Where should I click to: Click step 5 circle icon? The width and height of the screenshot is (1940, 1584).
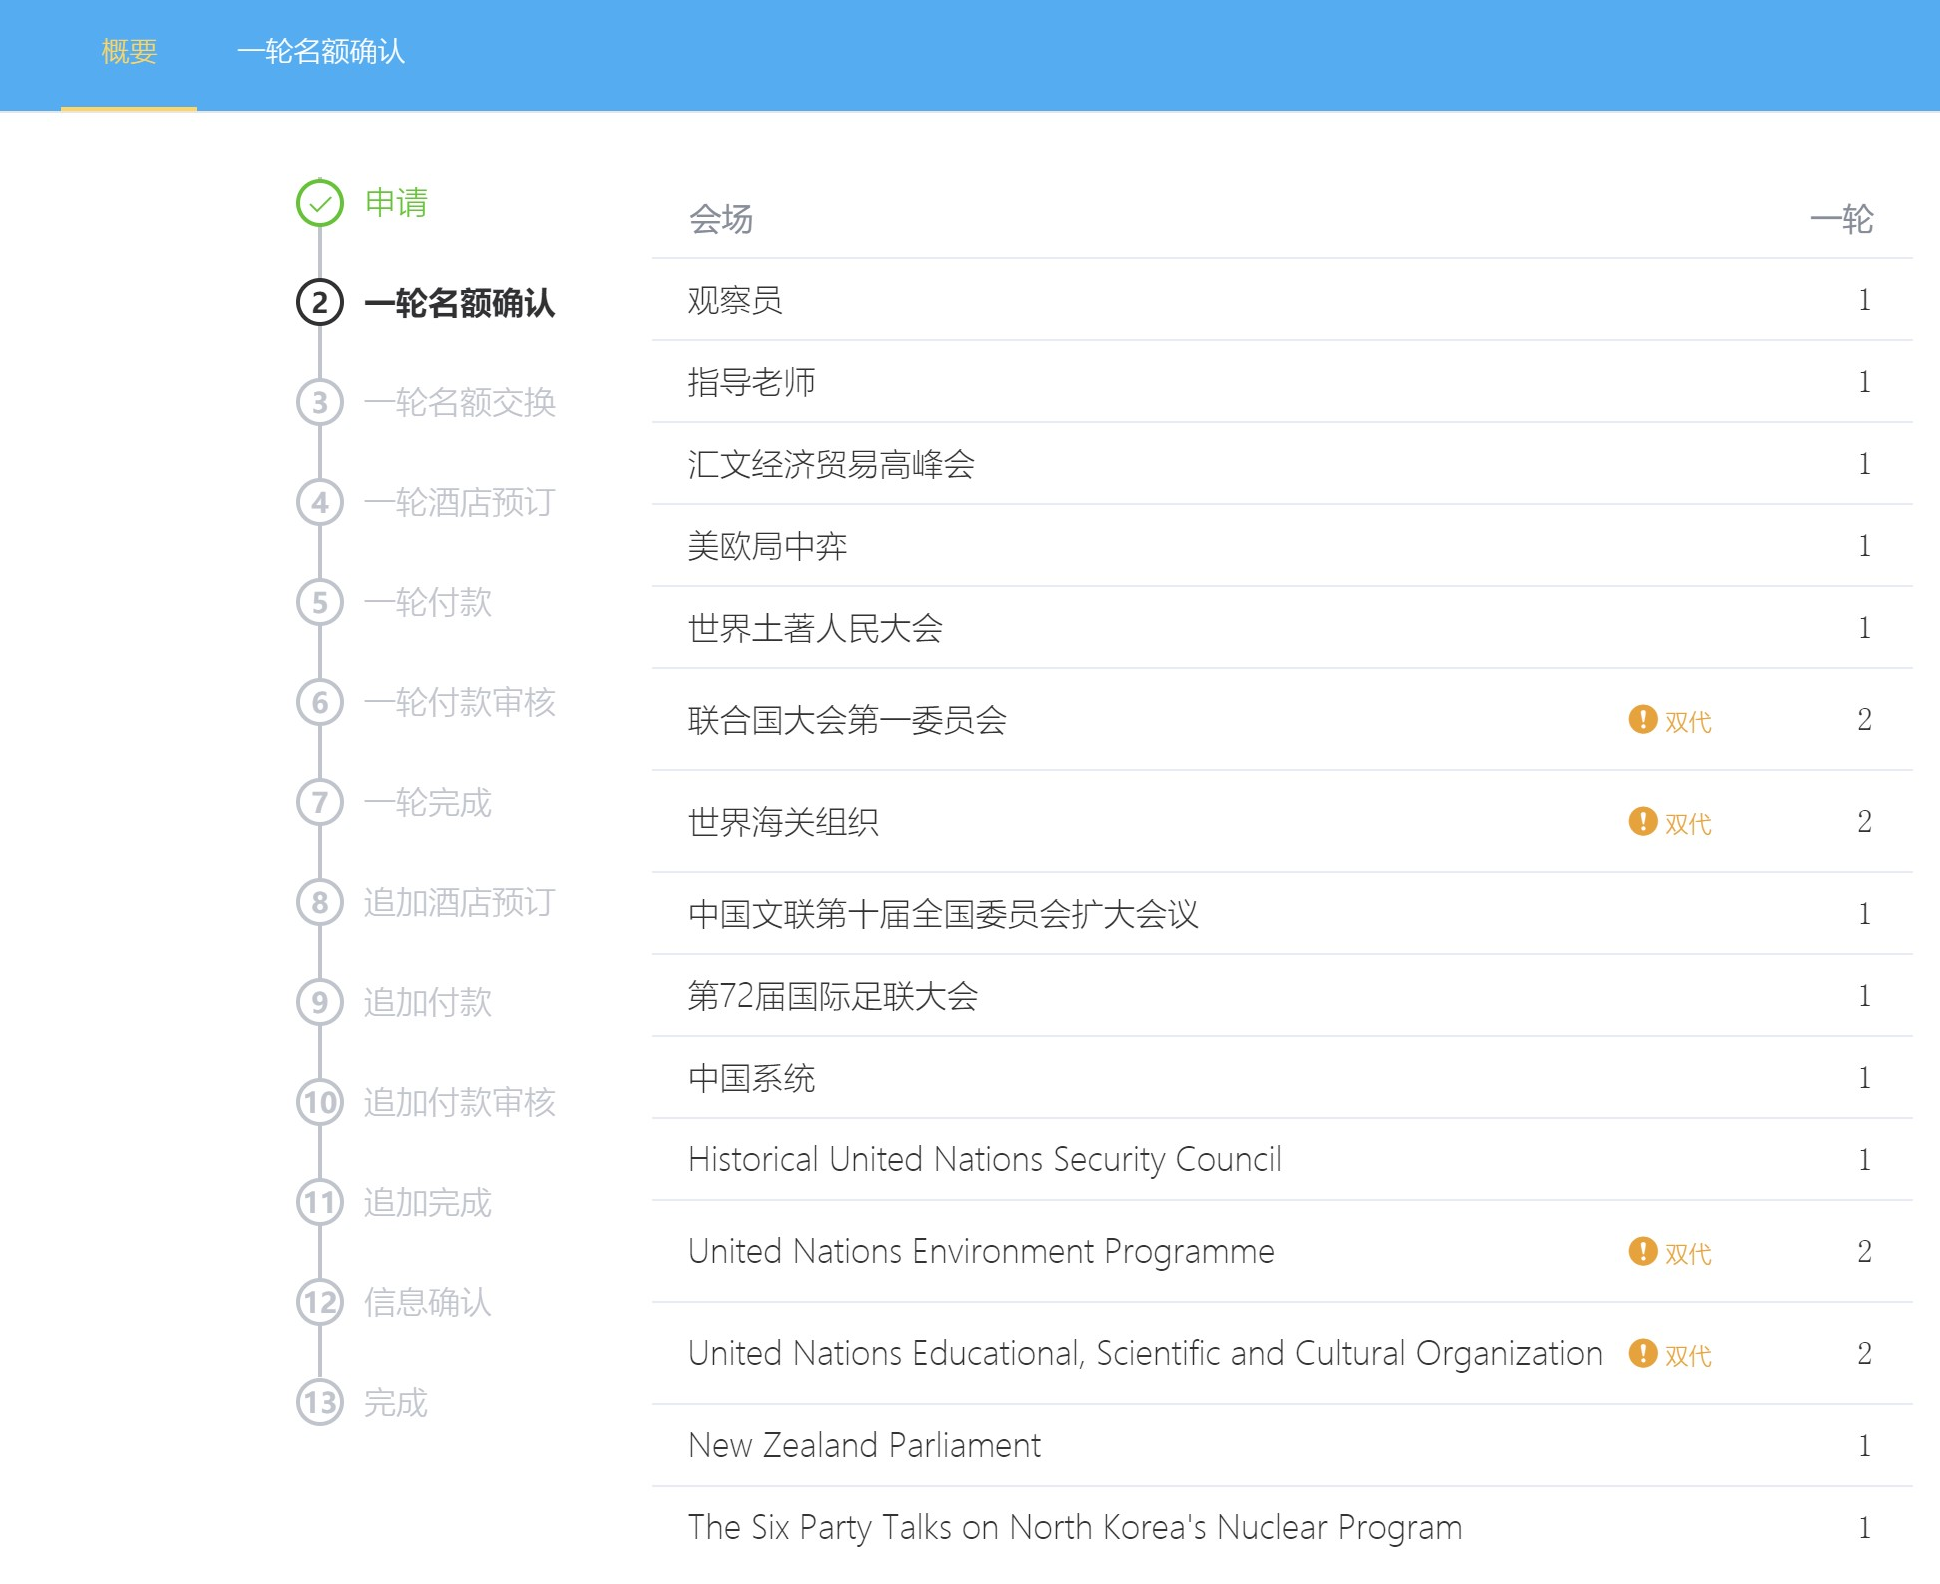[320, 602]
